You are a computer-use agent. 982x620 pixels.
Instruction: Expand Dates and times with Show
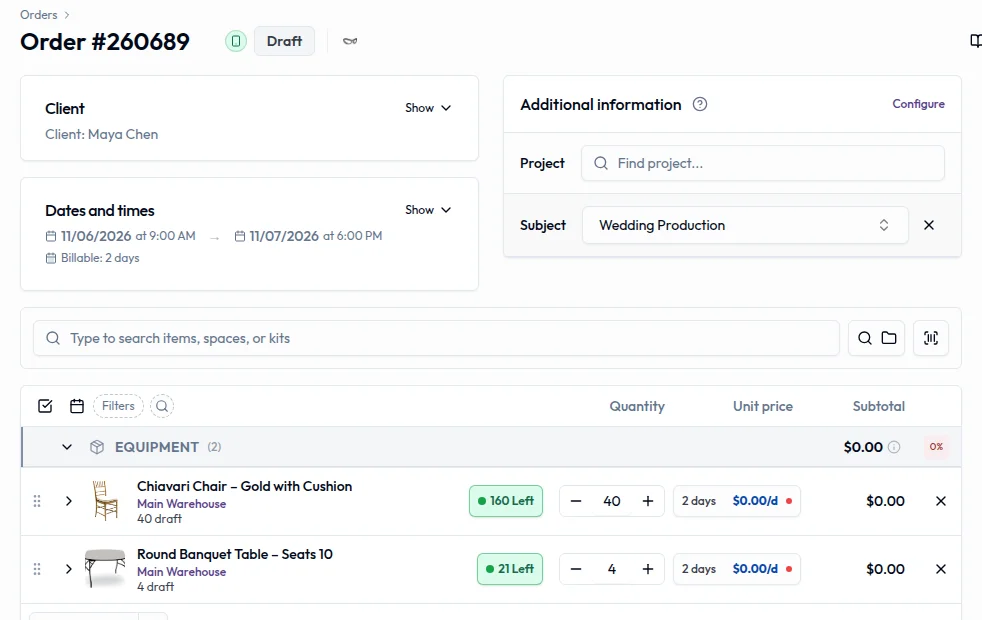[x=428, y=210]
